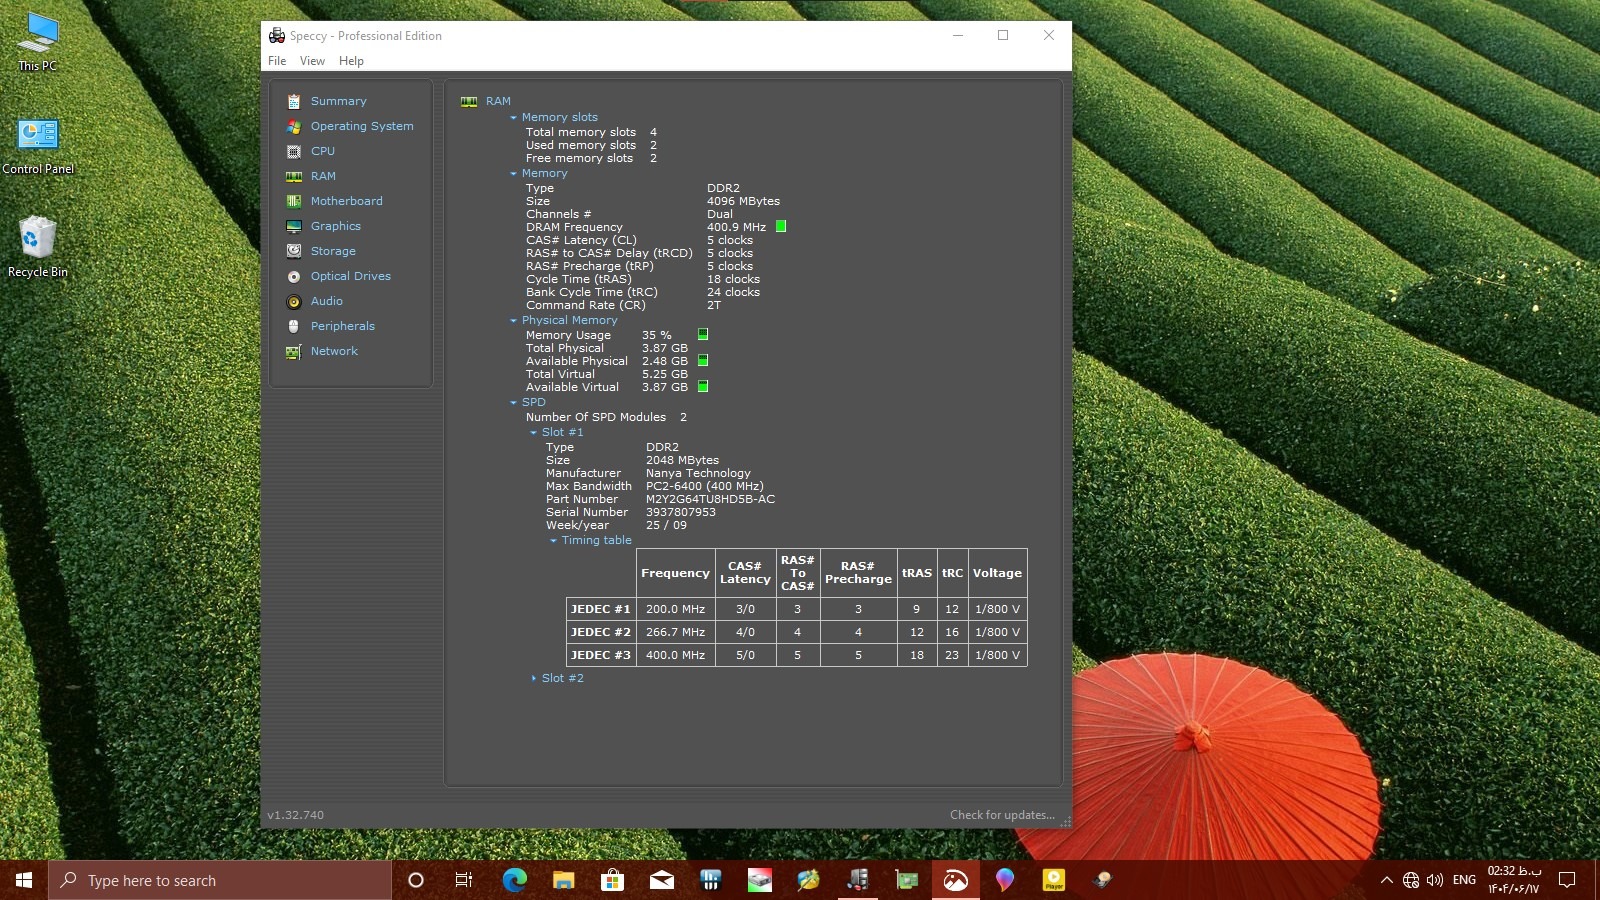Go to the Optical Drives section
Image resolution: width=1600 pixels, height=900 pixels.
pos(350,276)
